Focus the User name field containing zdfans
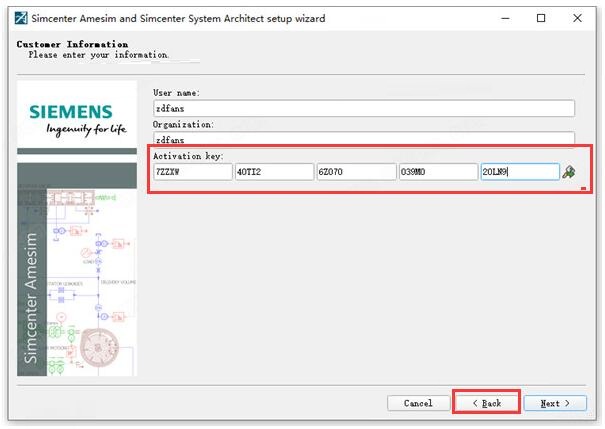This screenshot has width=605, height=429. [364, 108]
